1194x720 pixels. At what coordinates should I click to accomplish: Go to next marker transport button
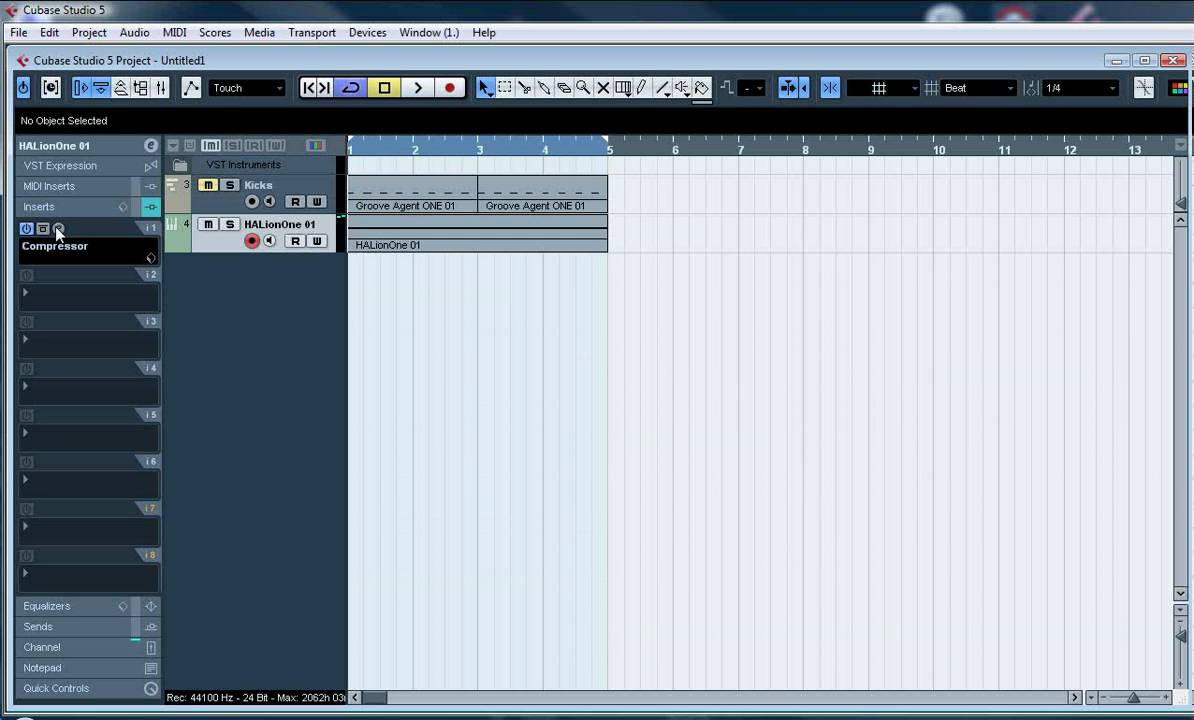click(324, 88)
